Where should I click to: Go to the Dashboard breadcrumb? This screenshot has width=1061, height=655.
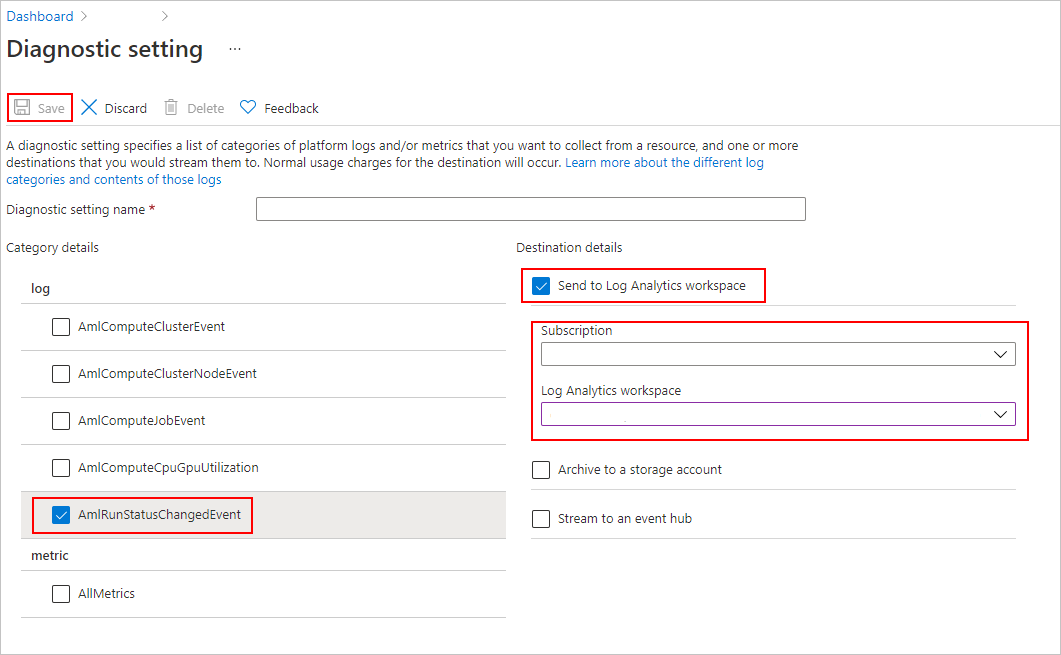(40, 16)
